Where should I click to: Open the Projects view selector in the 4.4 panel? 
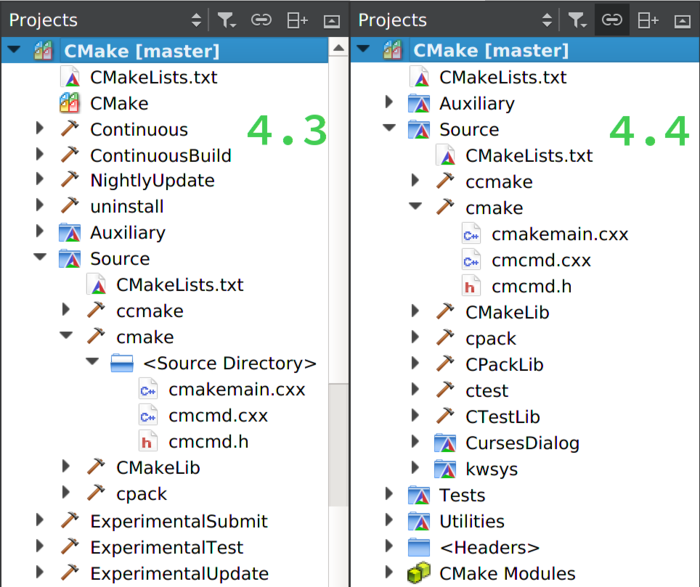(546, 19)
